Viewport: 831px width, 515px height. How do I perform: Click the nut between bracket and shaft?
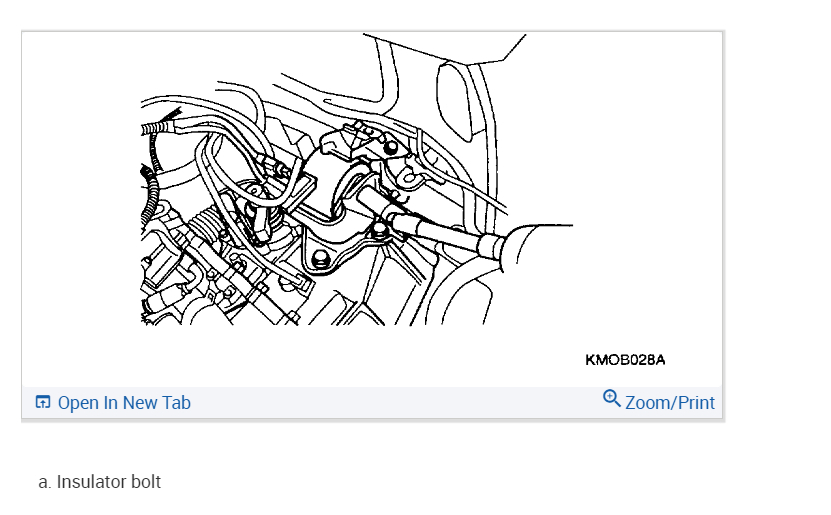[378, 229]
